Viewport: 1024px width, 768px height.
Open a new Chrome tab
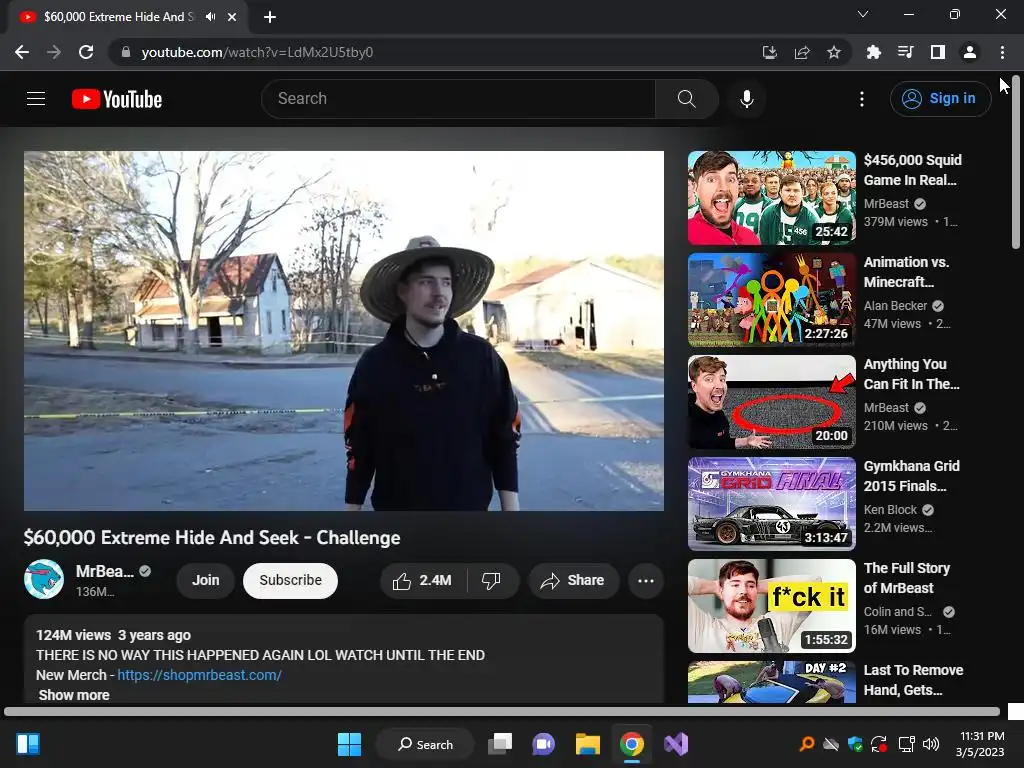coord(270,17)
